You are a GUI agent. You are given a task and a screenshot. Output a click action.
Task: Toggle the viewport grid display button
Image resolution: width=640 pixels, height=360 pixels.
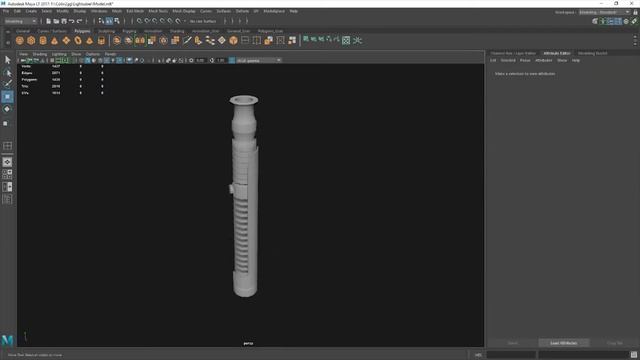pos(52,60)
